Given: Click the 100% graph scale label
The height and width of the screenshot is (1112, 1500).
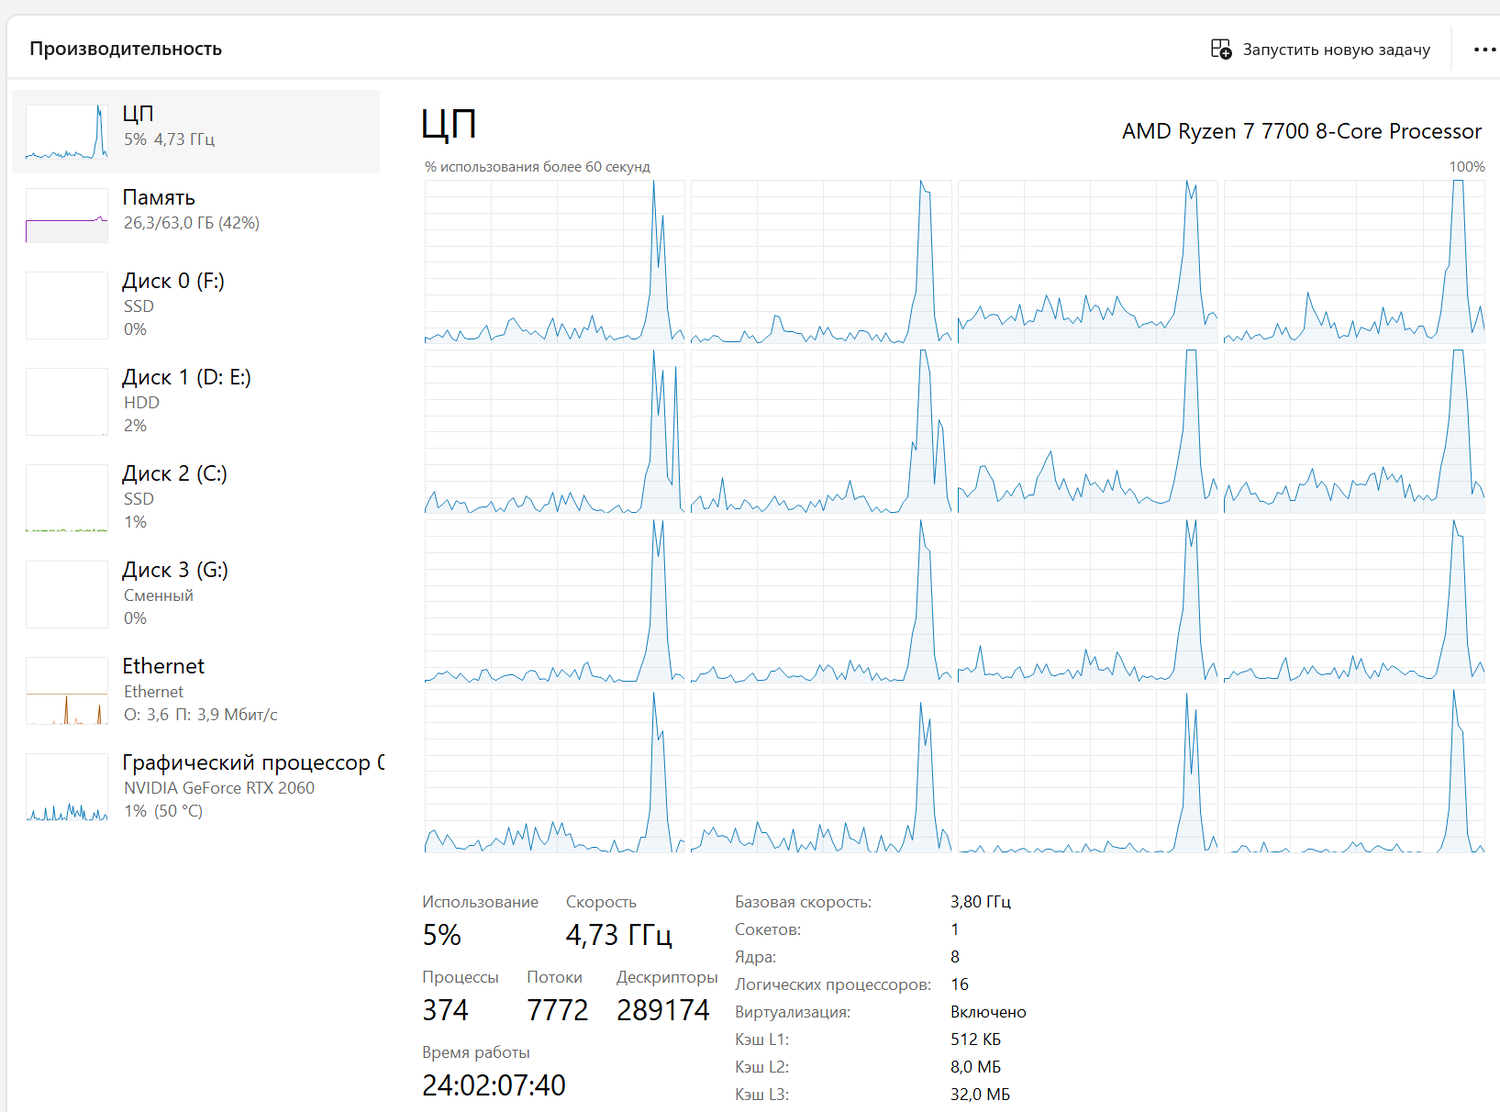Looking at the screenshot, I should point(1467,167).
